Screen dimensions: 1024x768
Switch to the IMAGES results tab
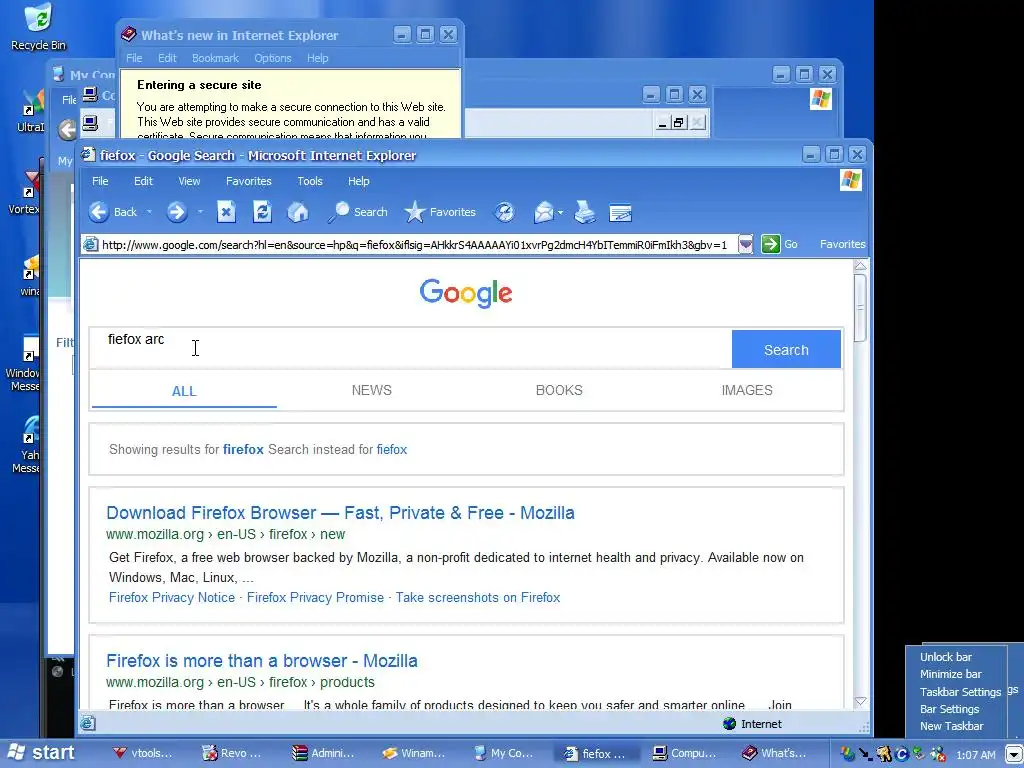pyautogui.click(x=746, y=390)
